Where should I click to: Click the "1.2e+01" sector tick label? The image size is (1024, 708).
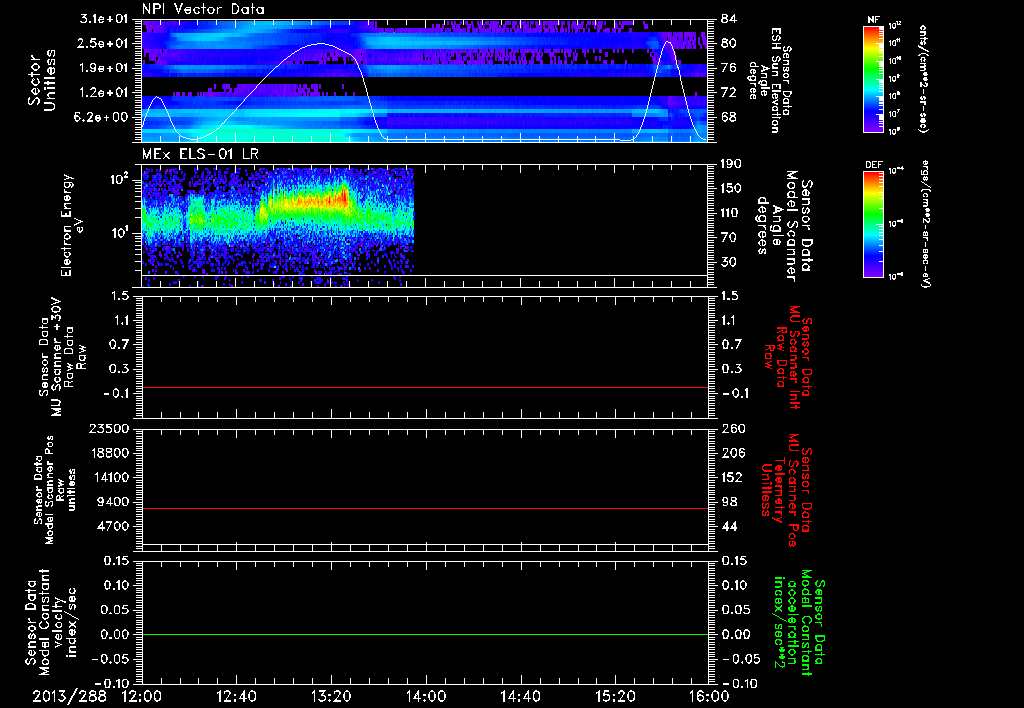[104, 93]
